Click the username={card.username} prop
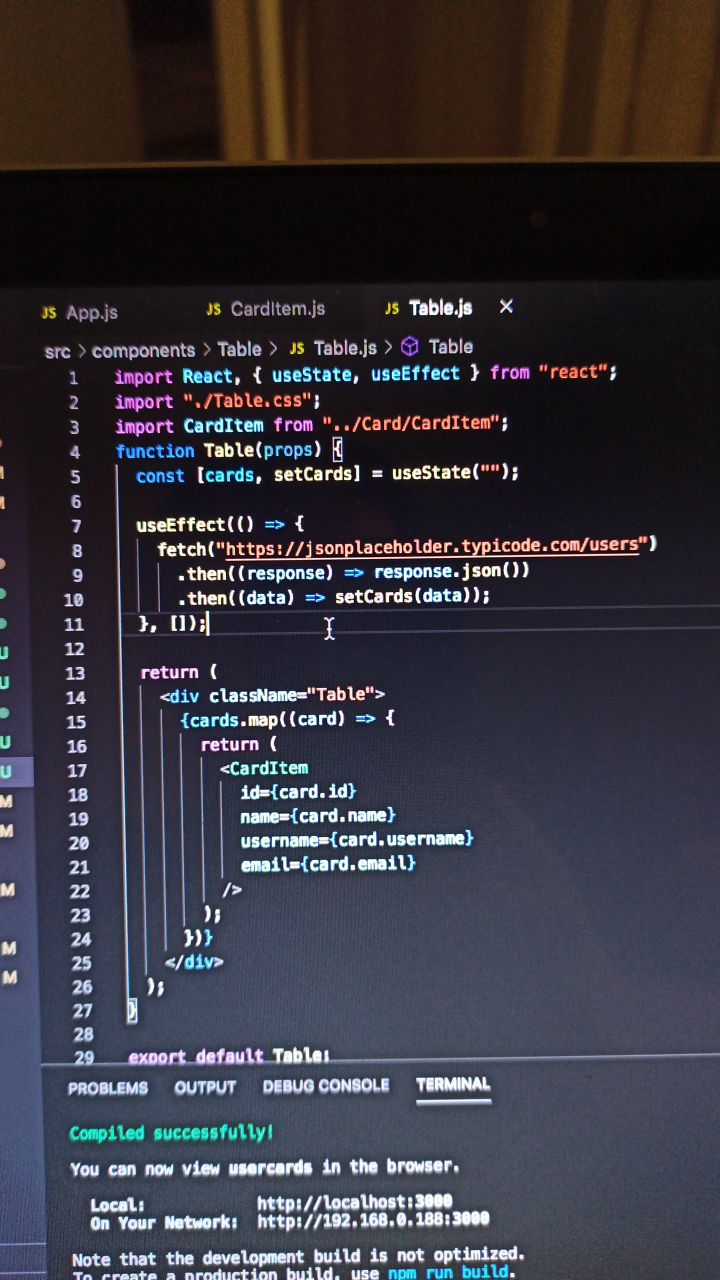The width and height of the screenshot is (720, 1280). pos(357,839)
